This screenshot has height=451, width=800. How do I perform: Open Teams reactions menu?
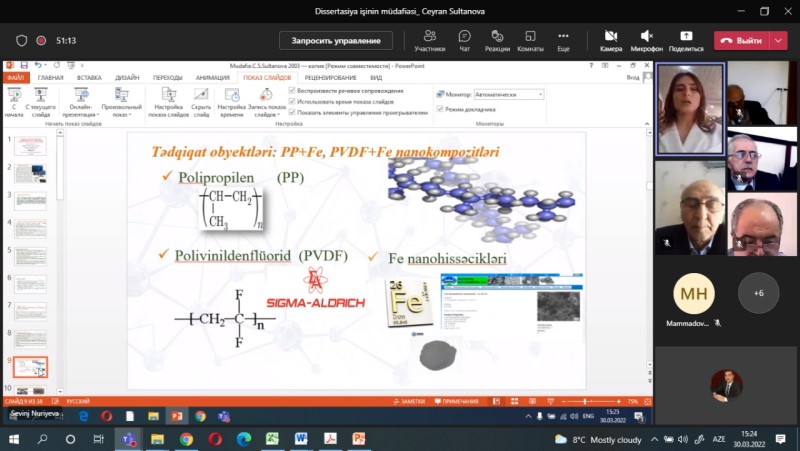point(497,40)
